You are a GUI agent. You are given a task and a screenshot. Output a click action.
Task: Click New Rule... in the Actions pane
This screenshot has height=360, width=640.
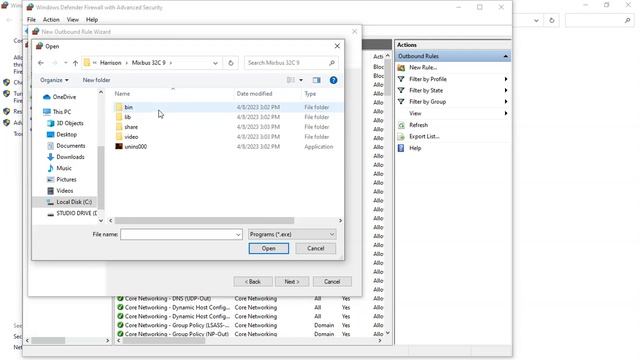(x=423, y=67)
